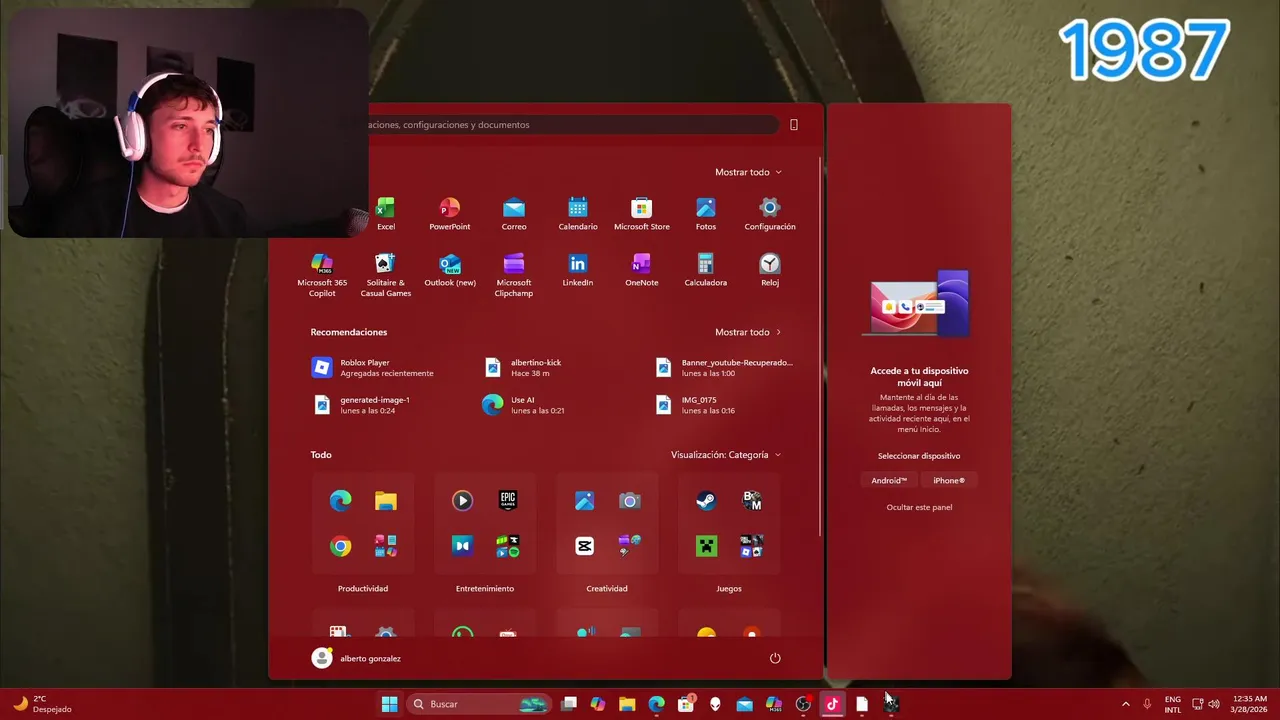This screenshot has height=720, width=1280.
Task: Toggle phone panel icon beside search
Action: click(794, 125)
